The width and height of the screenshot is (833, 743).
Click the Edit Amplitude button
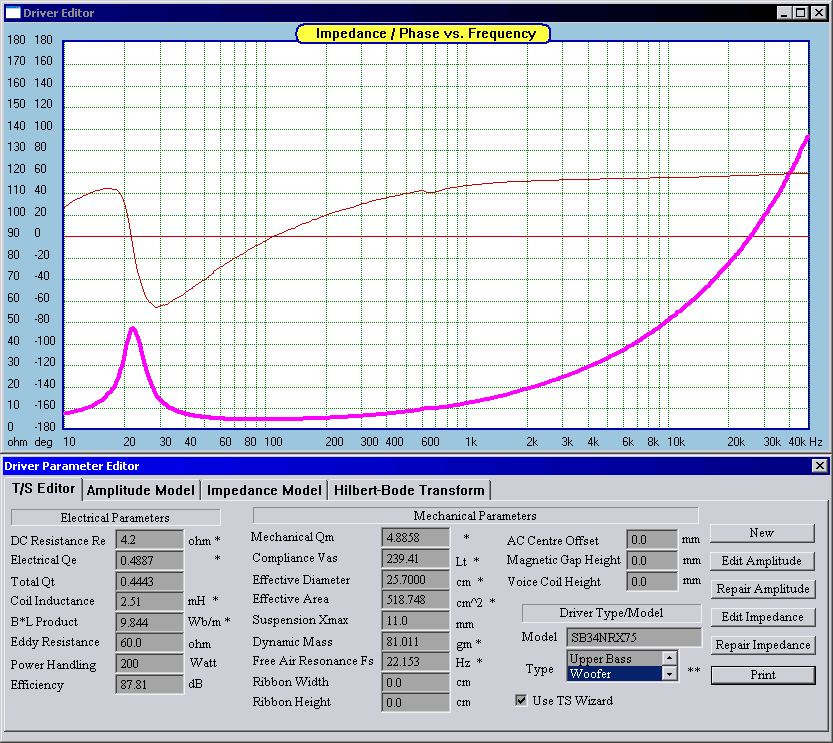[x=761, y=561]
